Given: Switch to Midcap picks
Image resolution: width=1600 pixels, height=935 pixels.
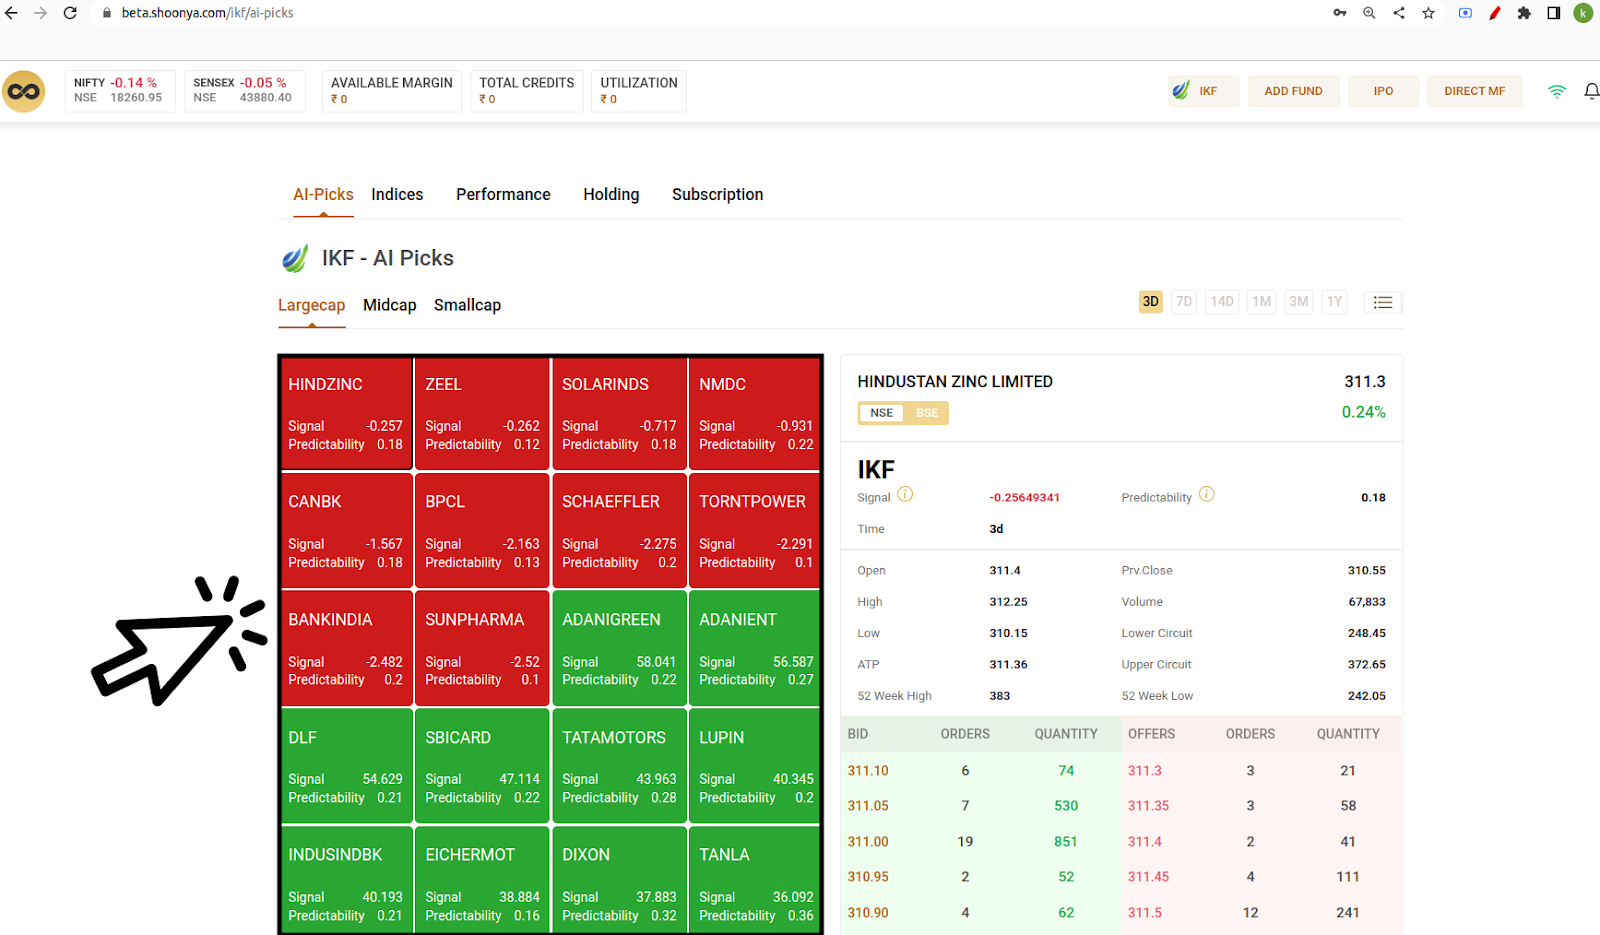Looking at the screenshot, I should (x=389, y=306).
